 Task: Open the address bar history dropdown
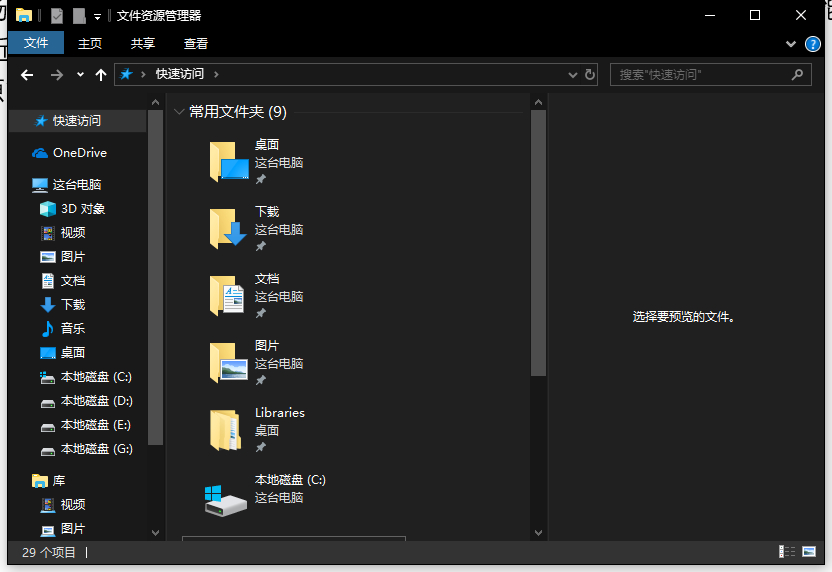point(573,75)
